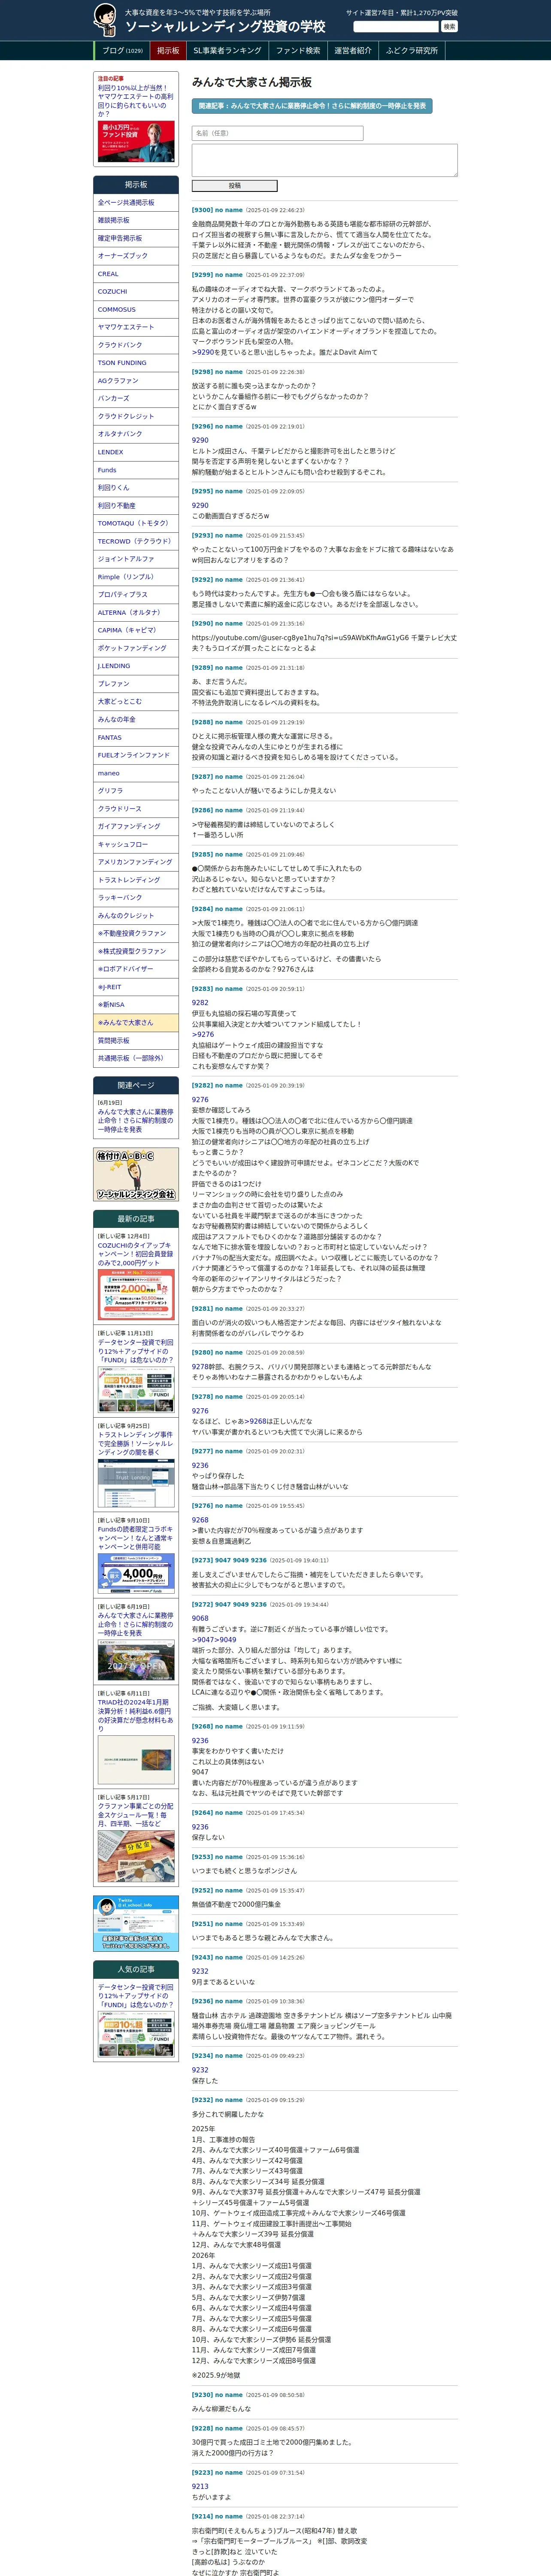Viewport: 551px width, 2576px height.
Task: Open トラストレンディング事件 article link
Action: [135, 1443]
